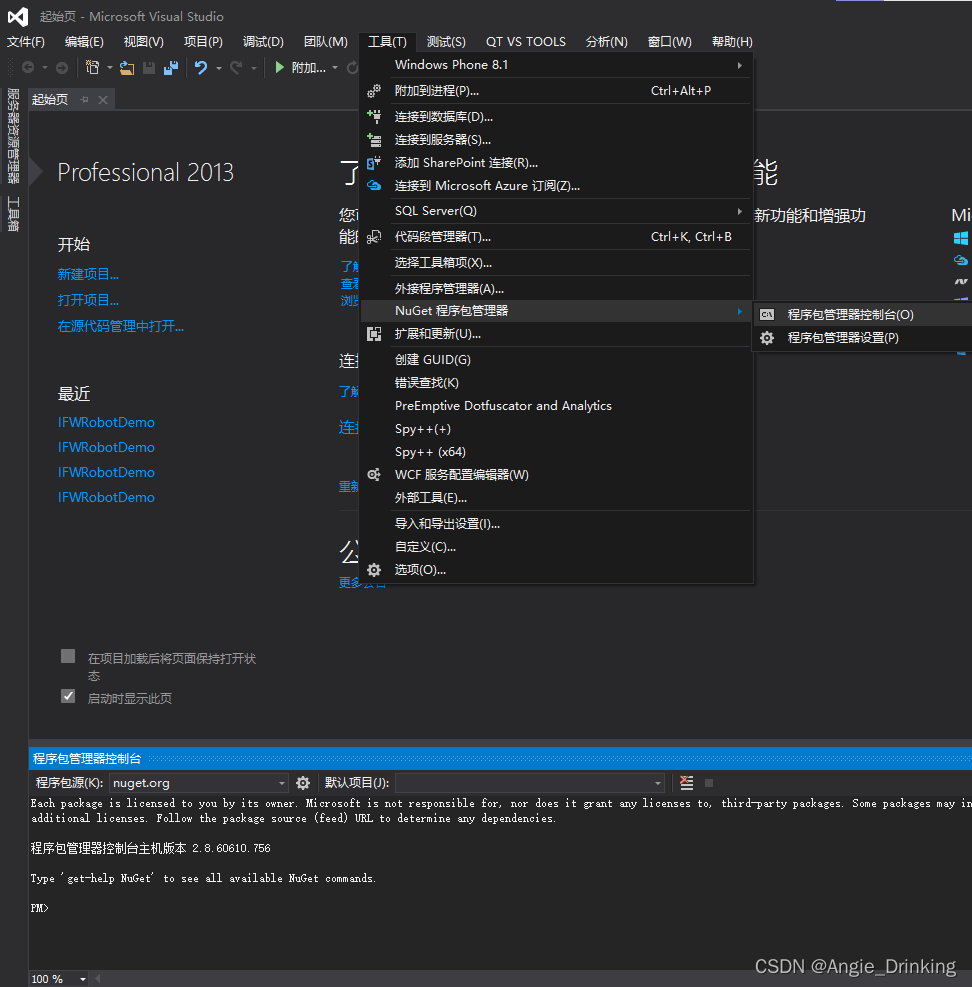Close the 起始页 tab

103,99
